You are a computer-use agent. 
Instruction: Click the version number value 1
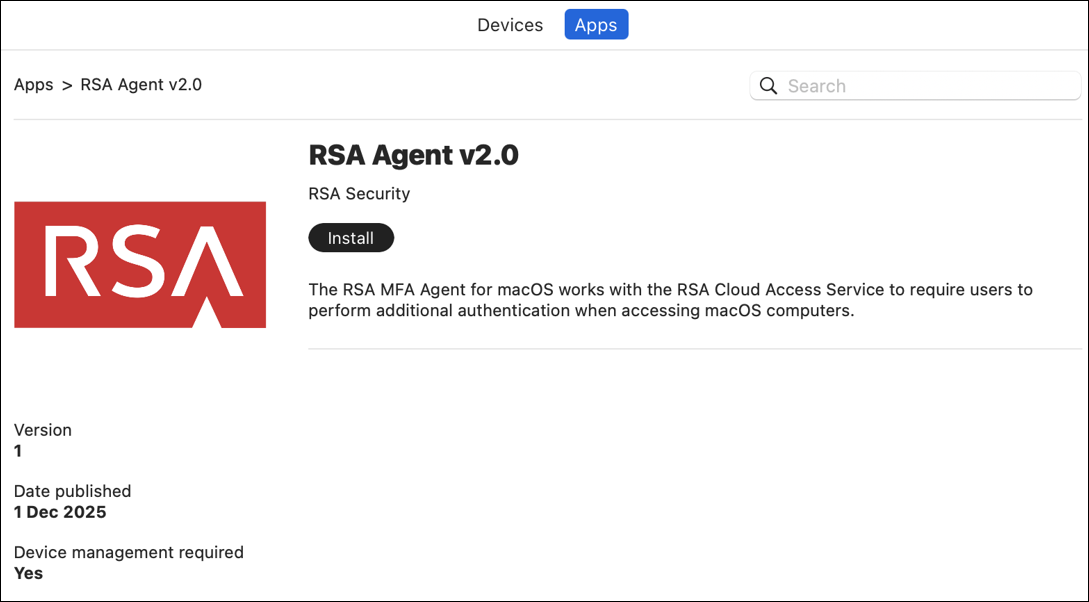18,451
